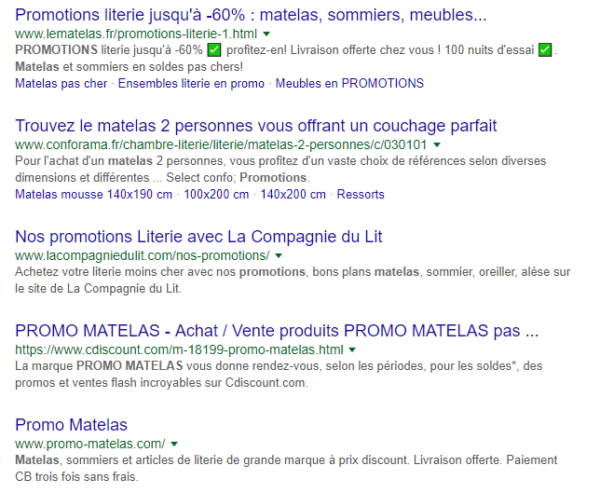Click the snippet 'CB trois fois sans frais.'

point(77,477)
